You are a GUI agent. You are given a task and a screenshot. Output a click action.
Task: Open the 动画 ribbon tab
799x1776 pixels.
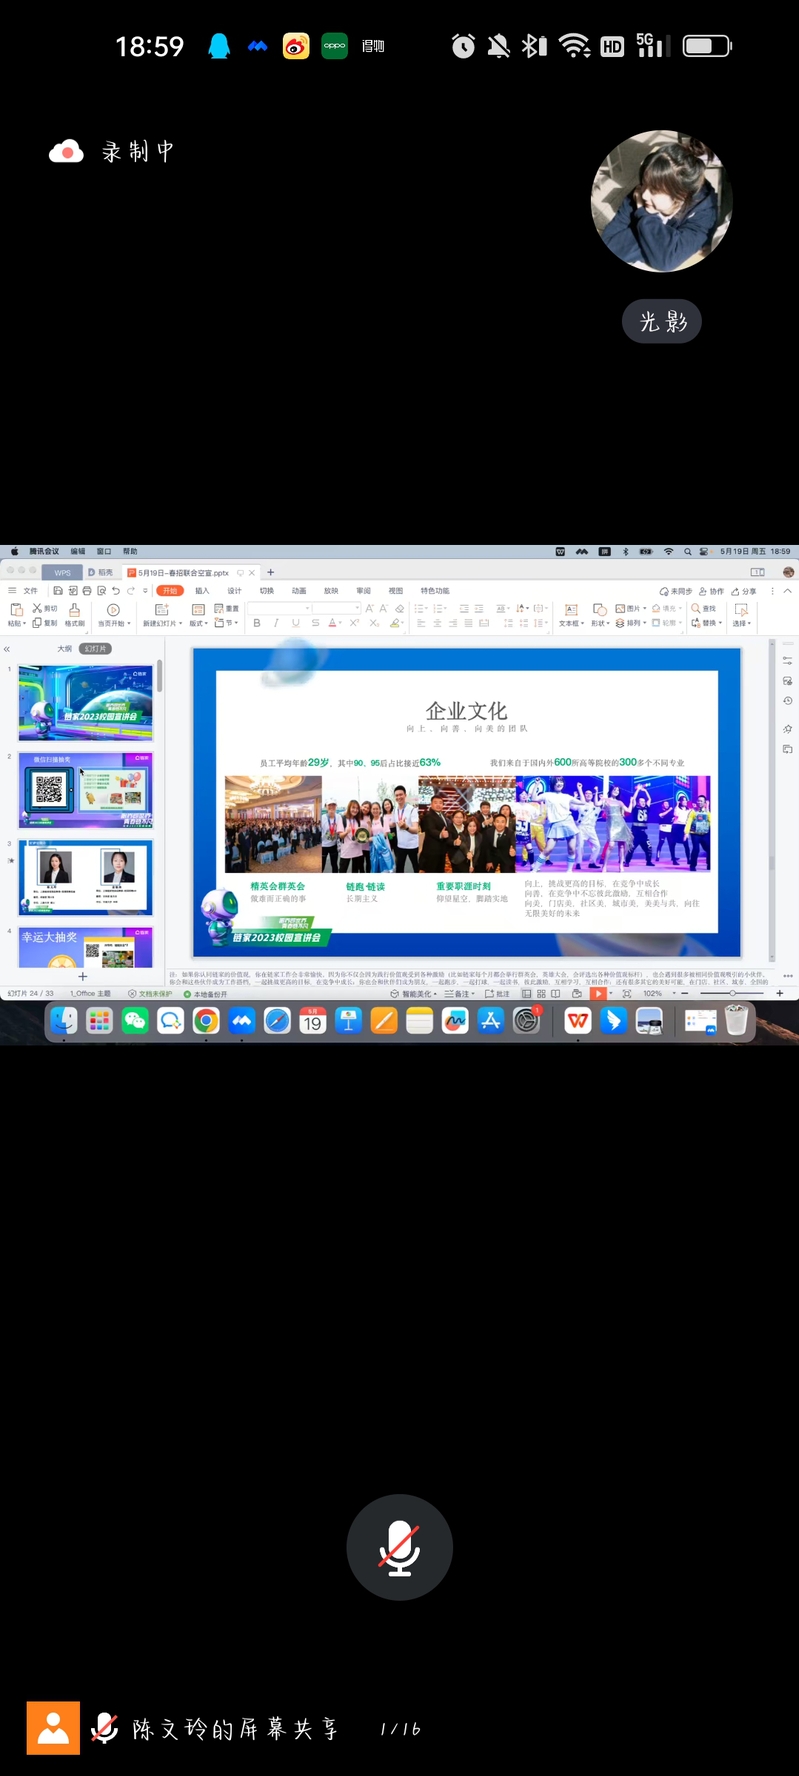[299, 591]
